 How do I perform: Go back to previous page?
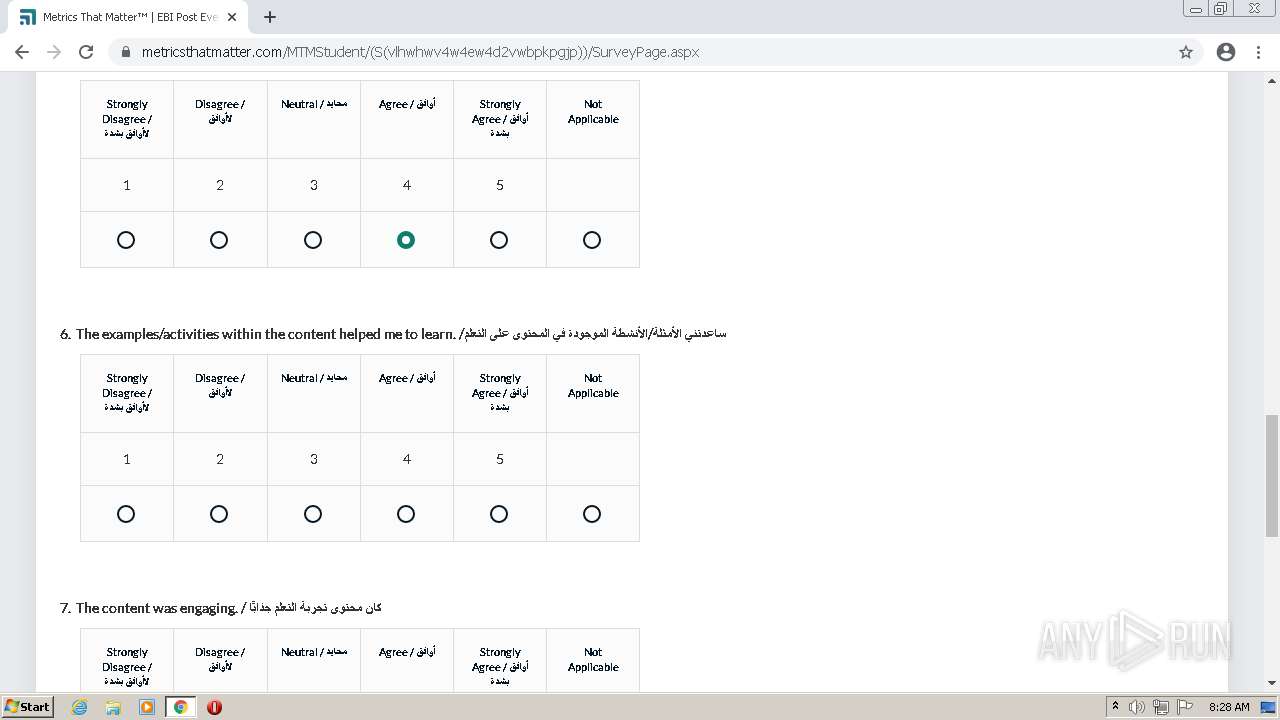click(x=22, y=52)
